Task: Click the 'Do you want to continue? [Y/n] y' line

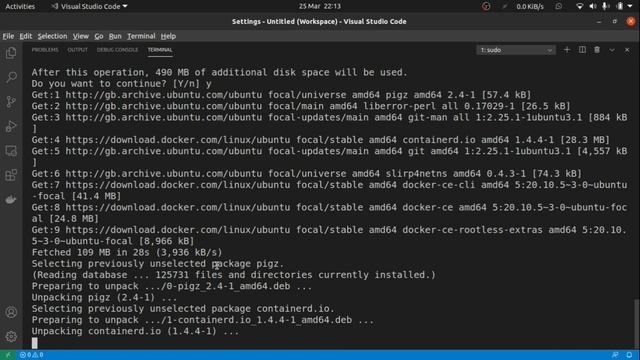Action: [x=122, y=84]
